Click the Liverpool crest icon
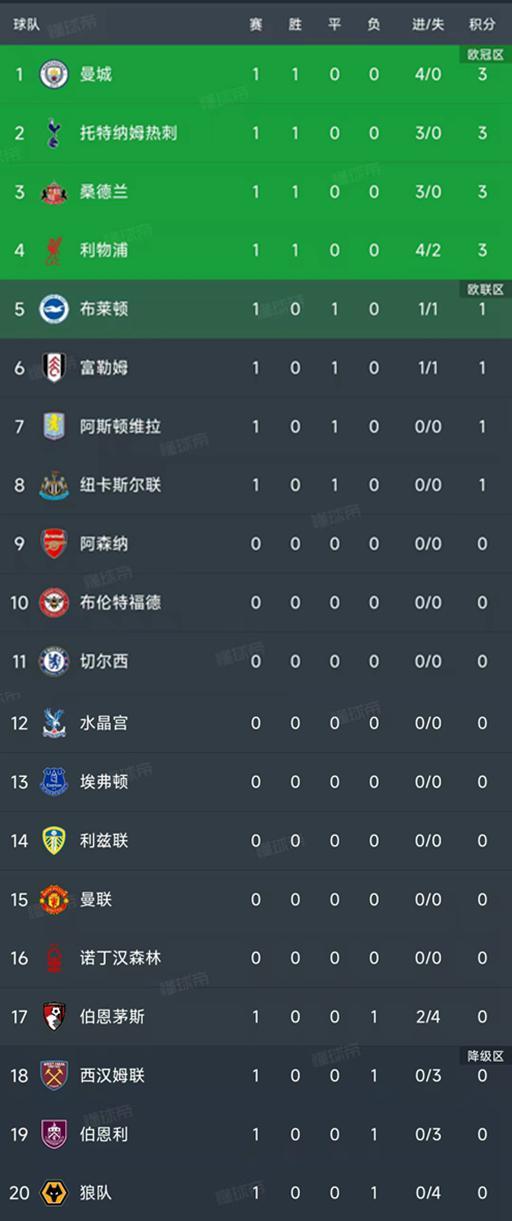 pos(53,250)
